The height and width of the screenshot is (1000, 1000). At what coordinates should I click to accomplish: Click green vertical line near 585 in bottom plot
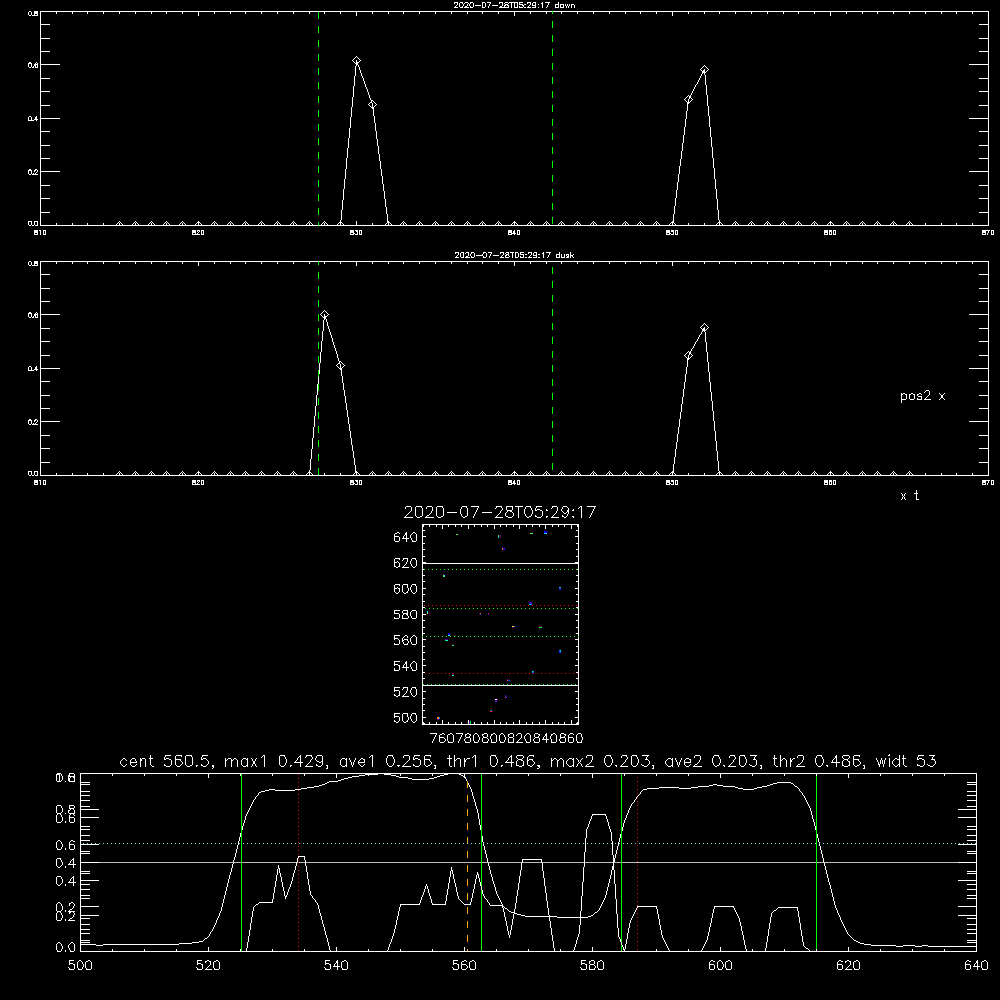(x=622, y=862)
